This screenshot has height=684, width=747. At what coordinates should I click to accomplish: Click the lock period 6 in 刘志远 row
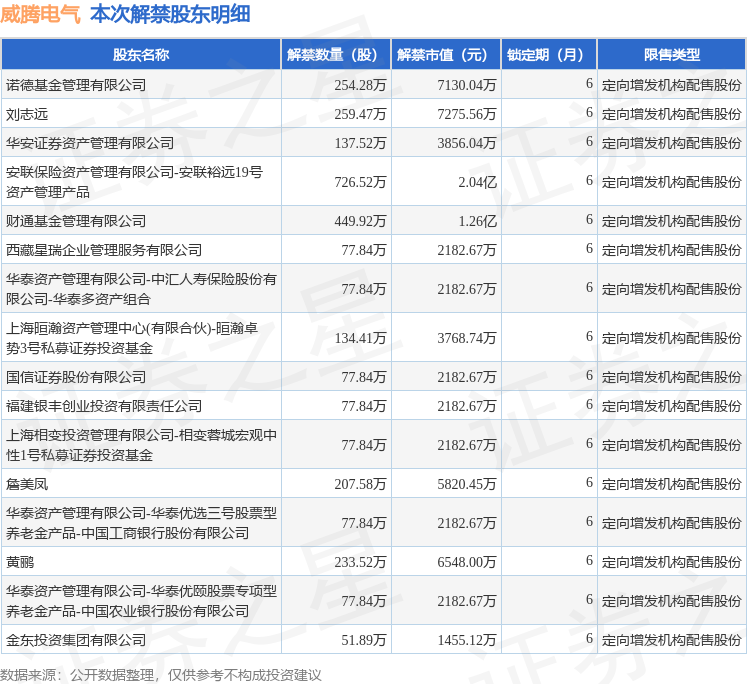pos(589,113)
